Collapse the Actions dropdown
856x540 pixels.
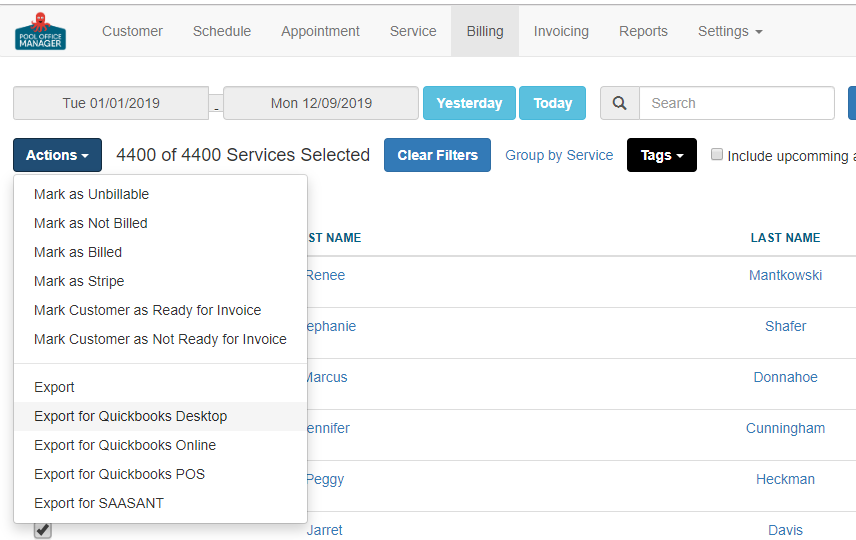[x=57, y=155]
